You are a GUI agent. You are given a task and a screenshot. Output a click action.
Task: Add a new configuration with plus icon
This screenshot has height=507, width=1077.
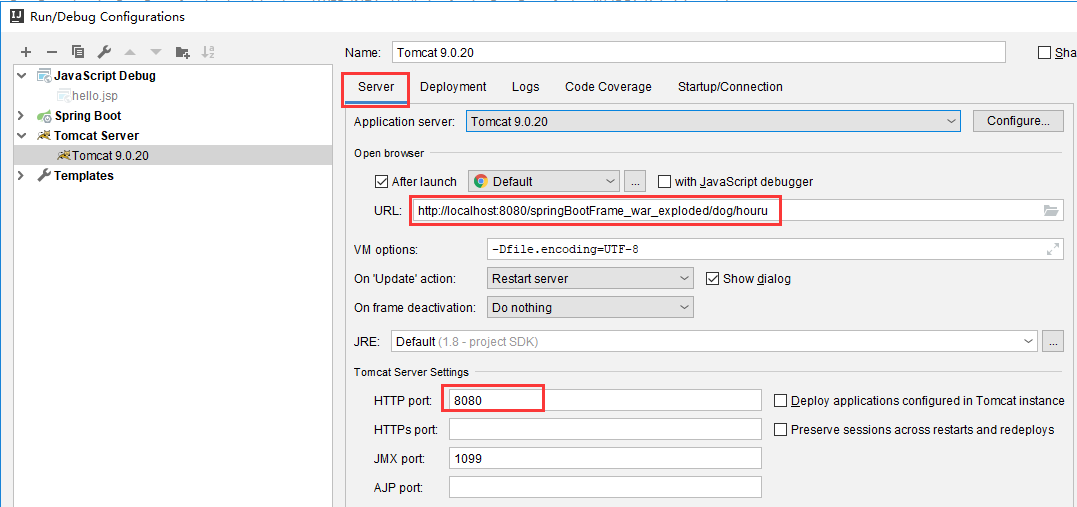(x=26, y=52)
